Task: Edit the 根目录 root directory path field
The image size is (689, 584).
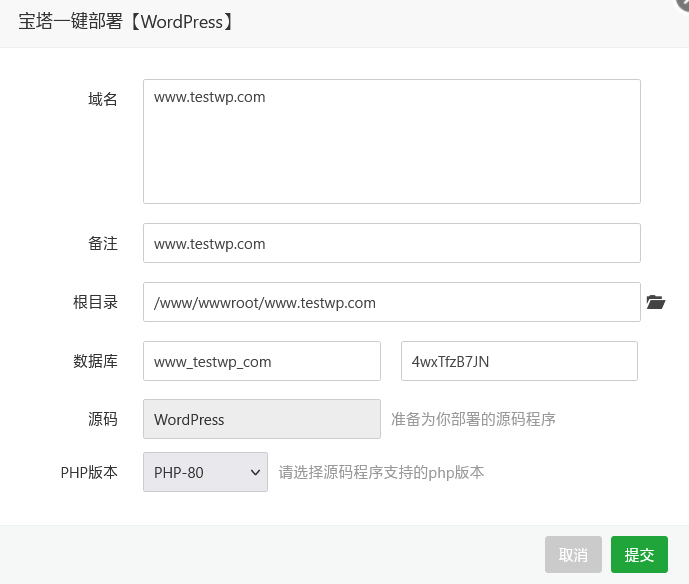Action: (392, 302)
